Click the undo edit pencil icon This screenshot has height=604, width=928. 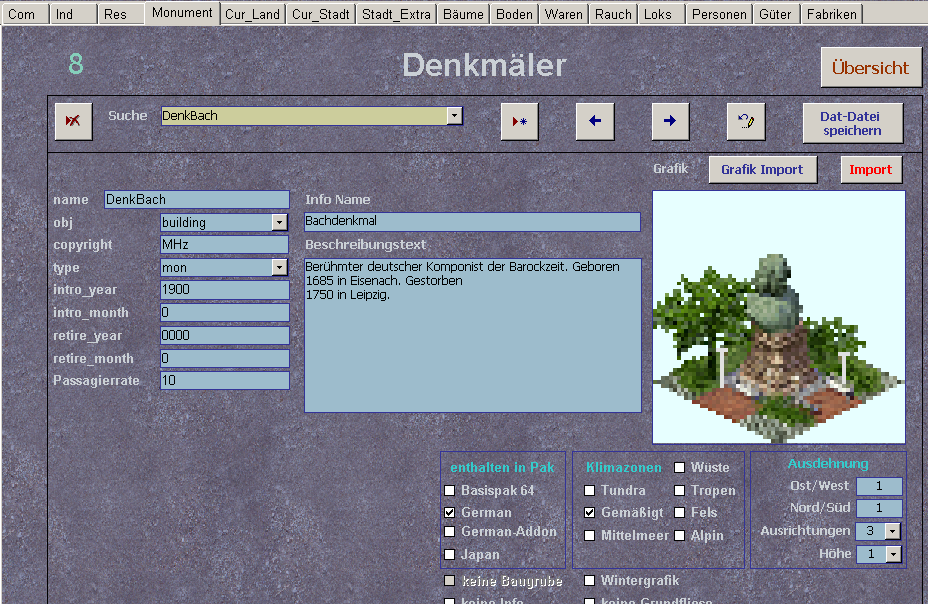pyautogui.click(x=746, y=121)
